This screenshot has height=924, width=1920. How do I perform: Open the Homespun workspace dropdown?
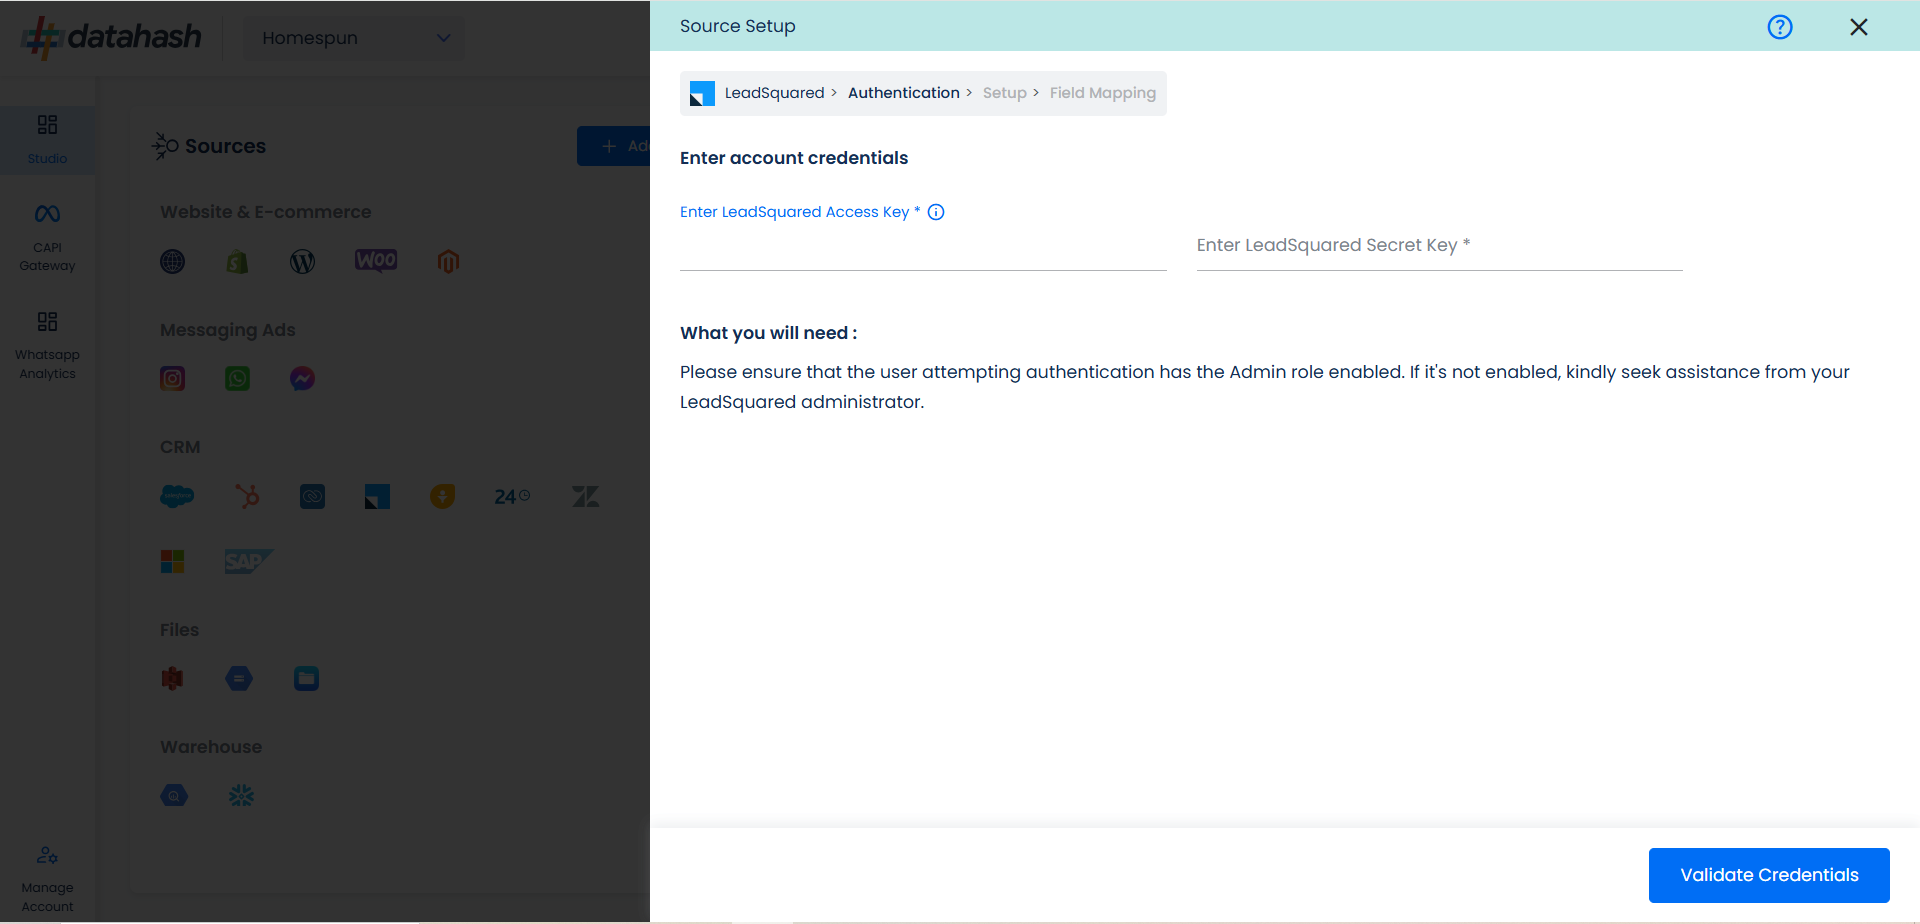pos(354,38)
